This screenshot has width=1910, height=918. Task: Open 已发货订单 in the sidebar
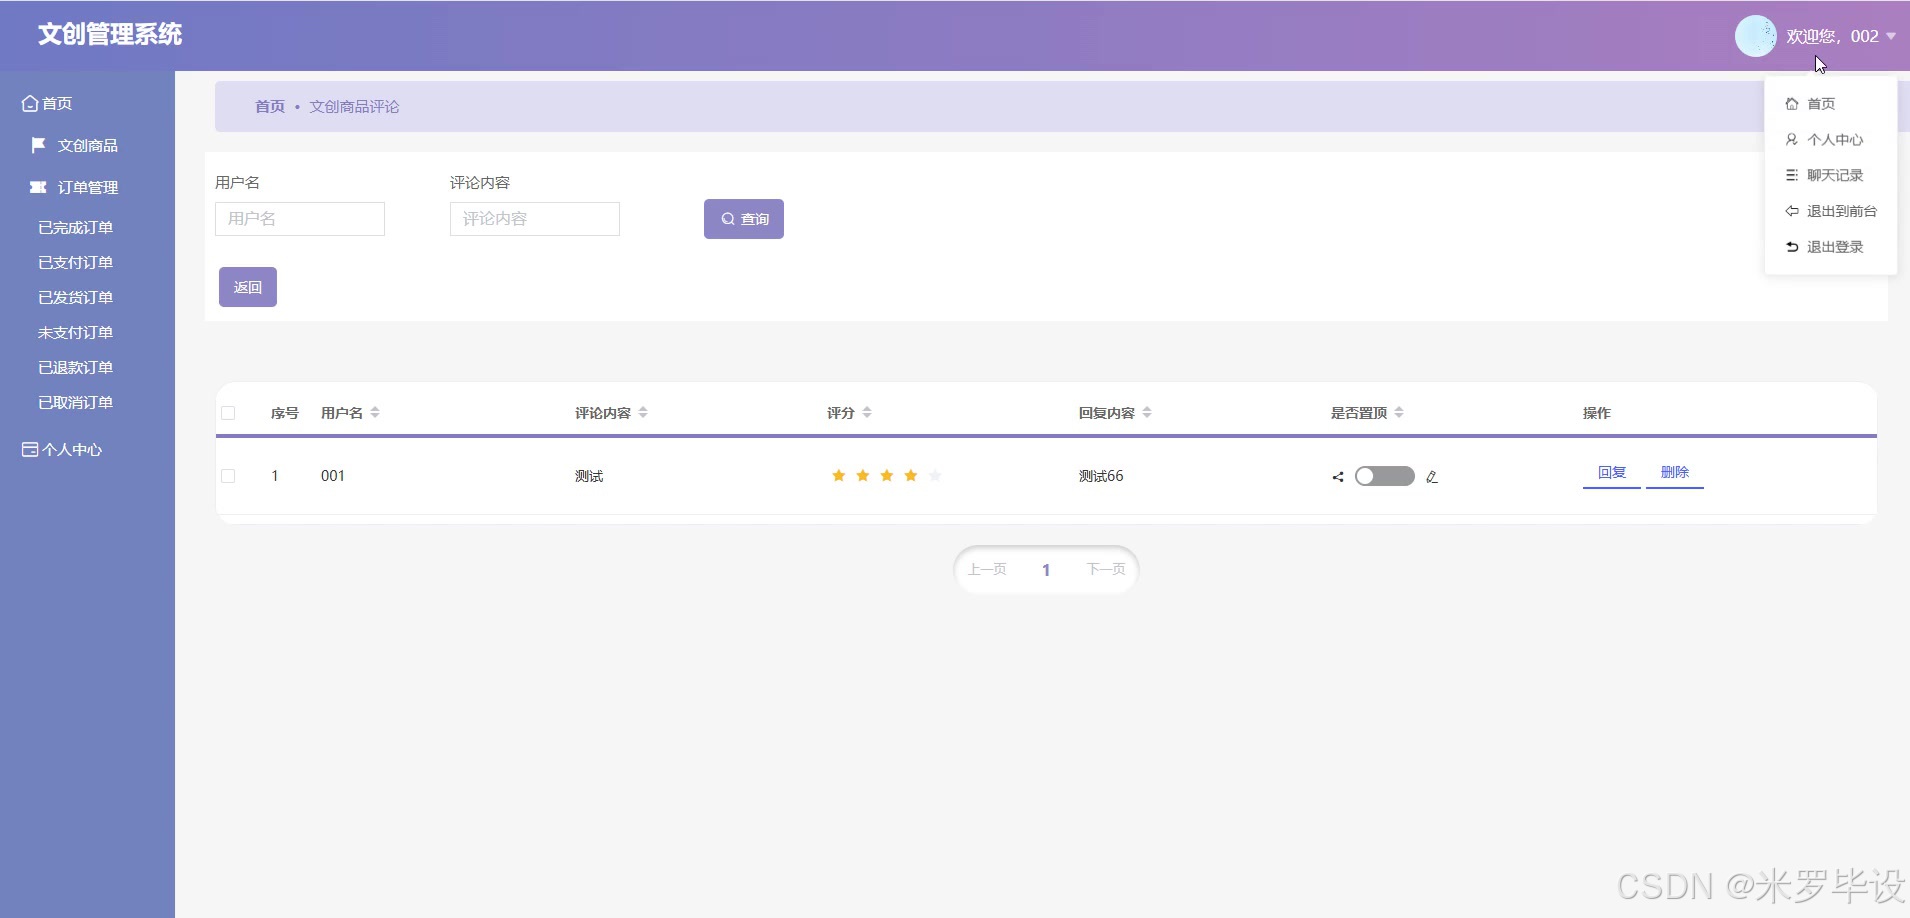point(76,298)
